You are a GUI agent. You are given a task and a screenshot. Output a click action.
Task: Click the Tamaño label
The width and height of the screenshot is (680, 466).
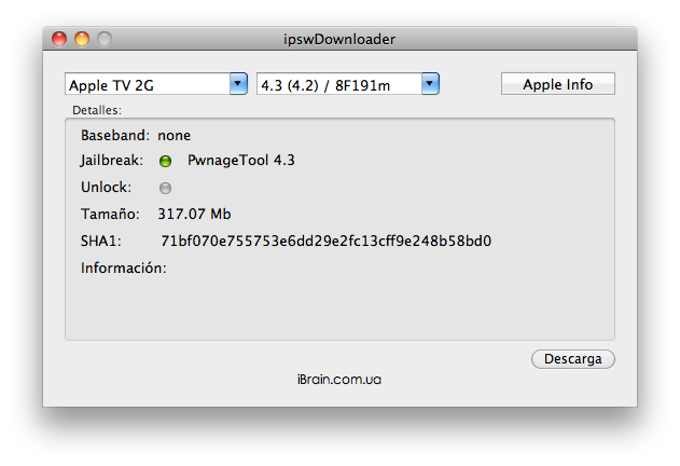pyautogui.click(x=110, y=214)
